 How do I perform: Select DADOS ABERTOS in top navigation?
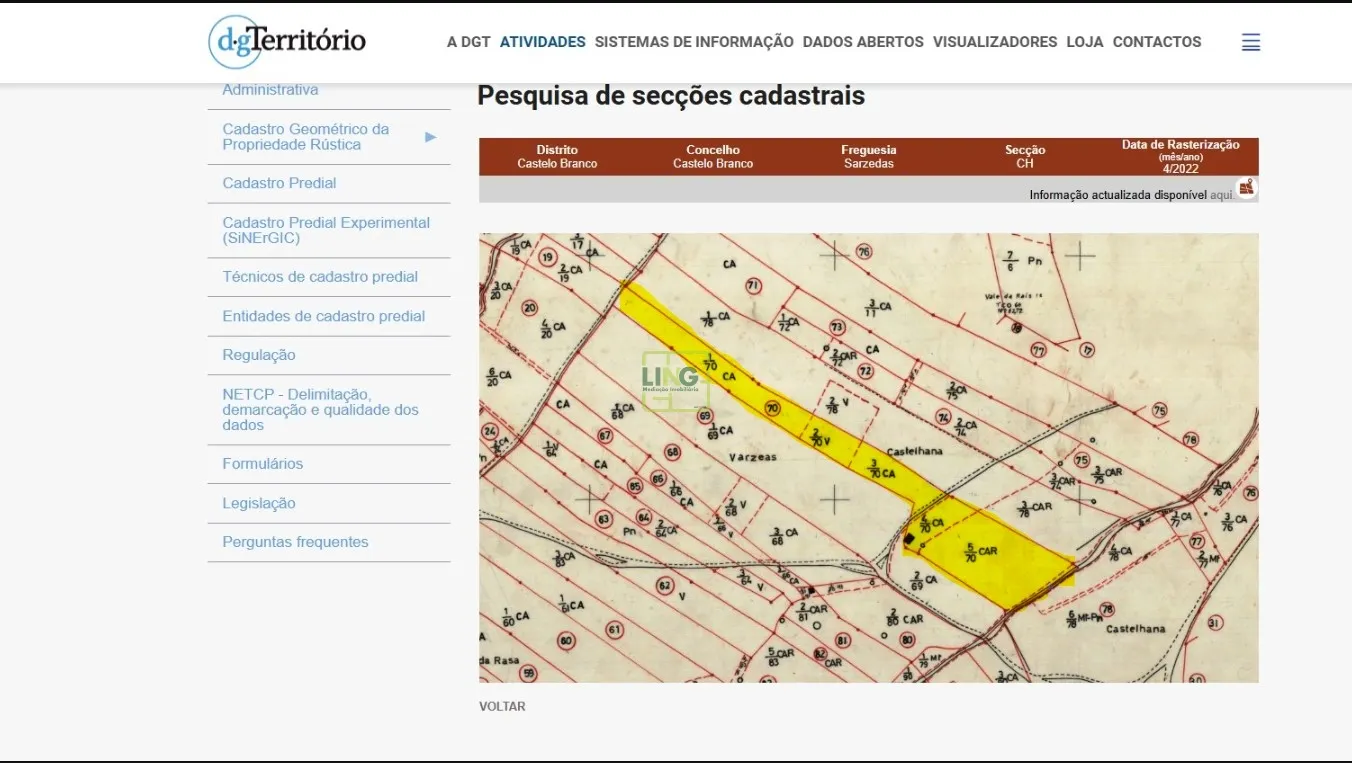tap(863, 42)
